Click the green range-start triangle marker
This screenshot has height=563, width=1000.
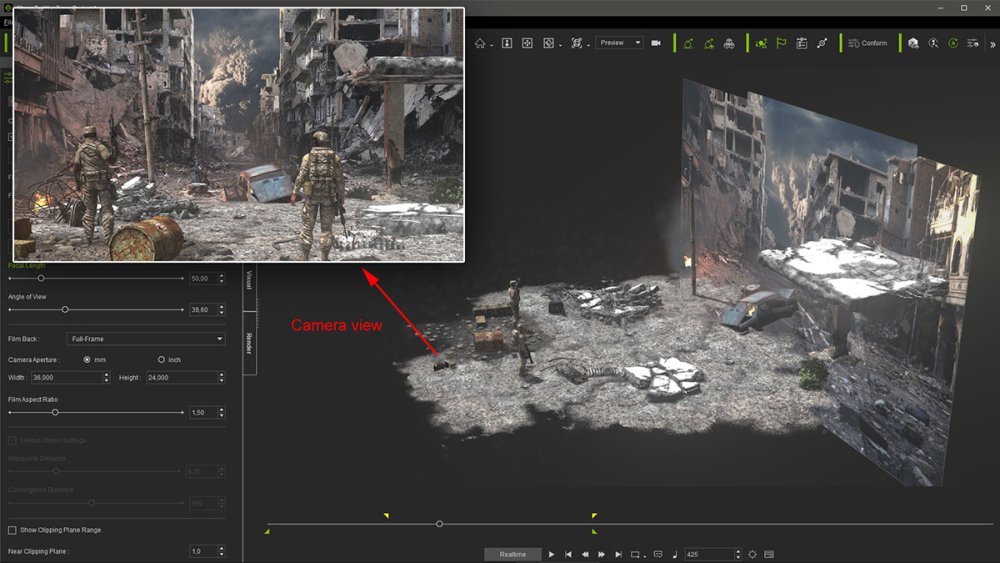click(x=267, y=531)
